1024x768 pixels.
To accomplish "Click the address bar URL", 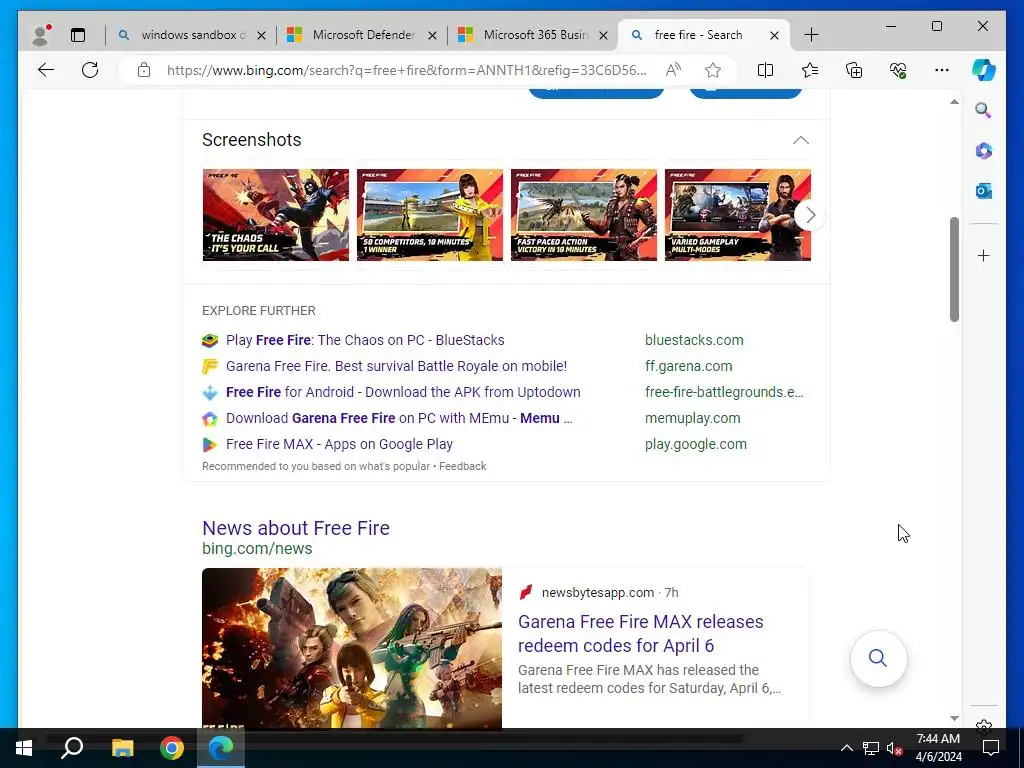I will 406,70.
